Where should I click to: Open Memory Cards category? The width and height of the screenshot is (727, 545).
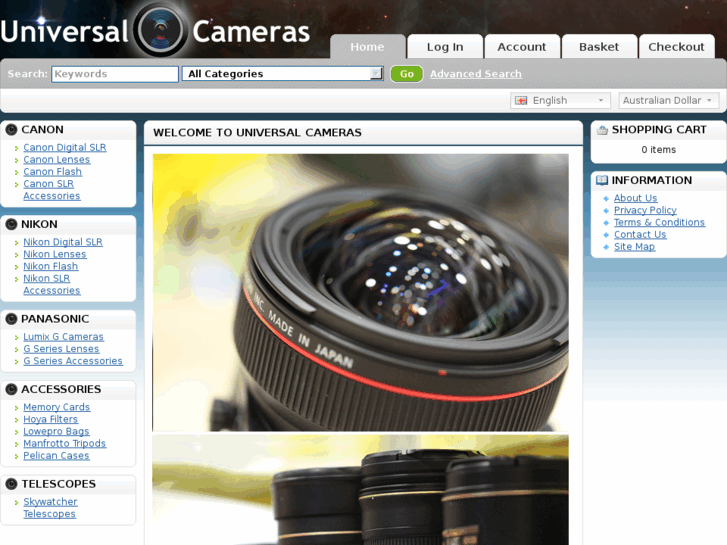coord(57,407)
